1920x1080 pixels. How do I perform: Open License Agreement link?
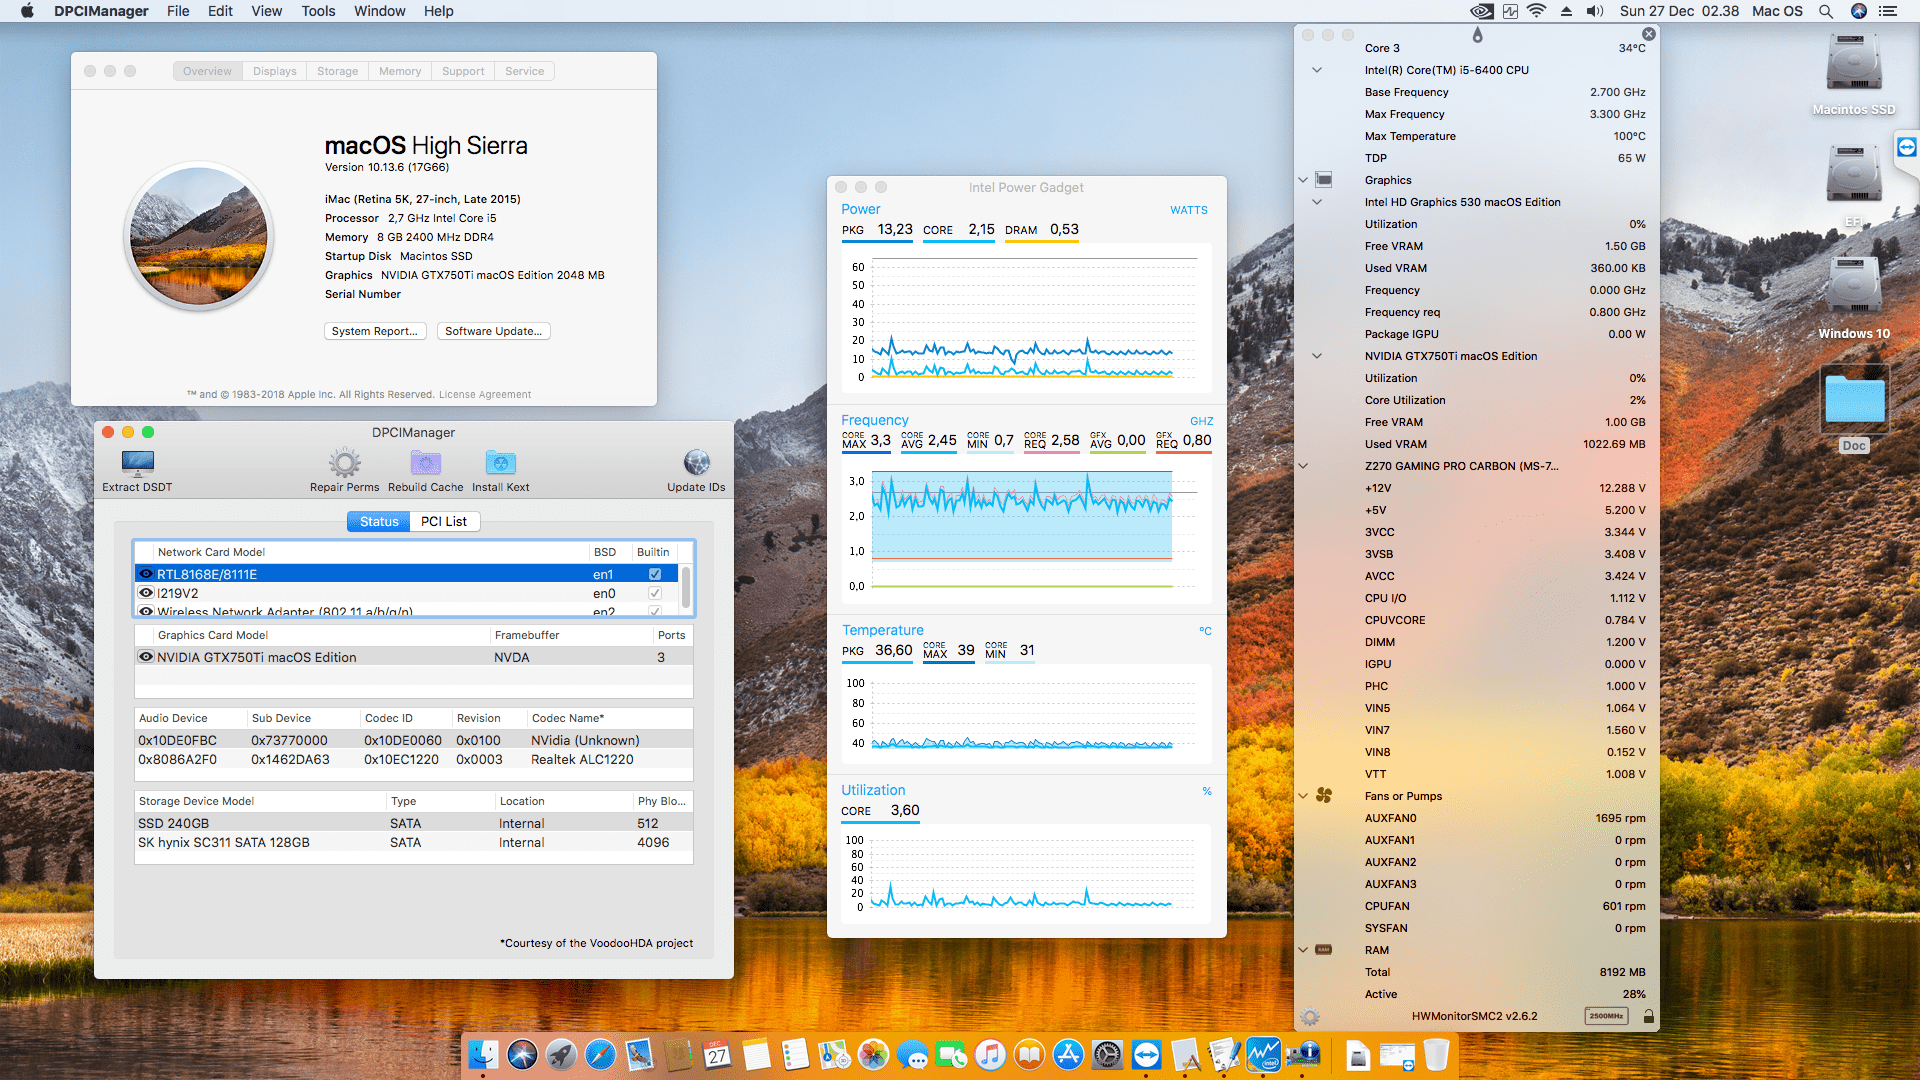point(485,394)
